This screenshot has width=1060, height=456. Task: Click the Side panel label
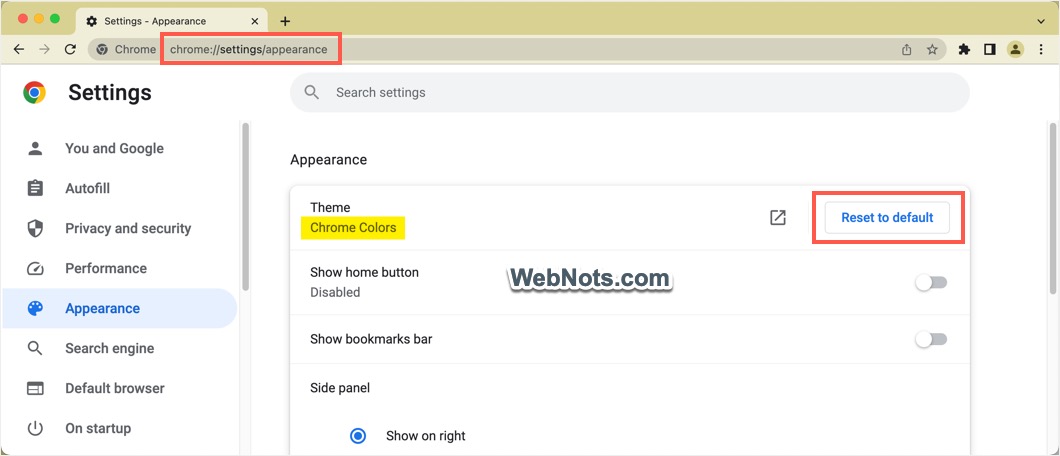(x=340, y=388)
